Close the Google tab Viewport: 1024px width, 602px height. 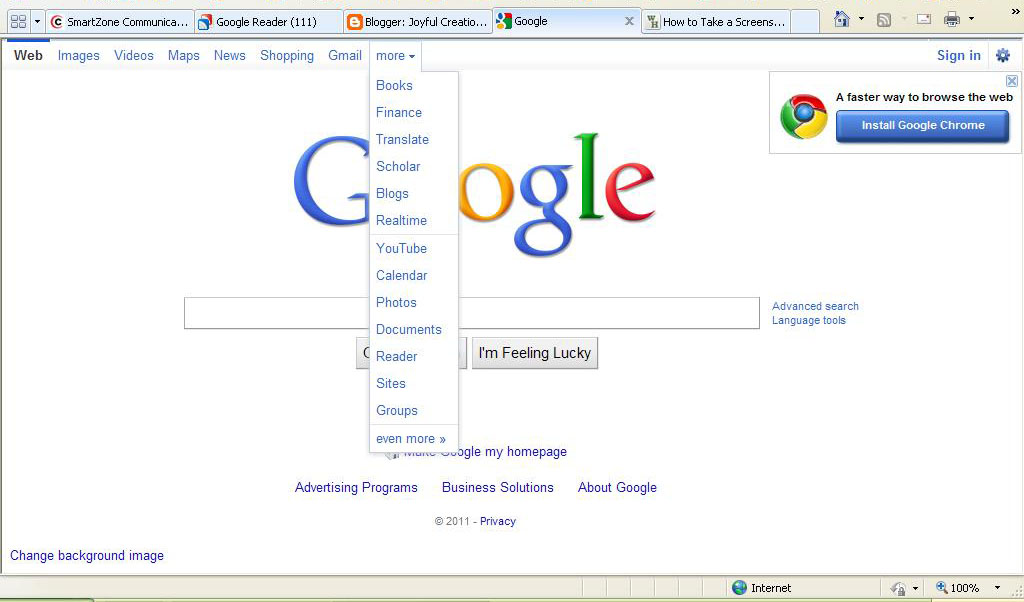pos(629,21)
